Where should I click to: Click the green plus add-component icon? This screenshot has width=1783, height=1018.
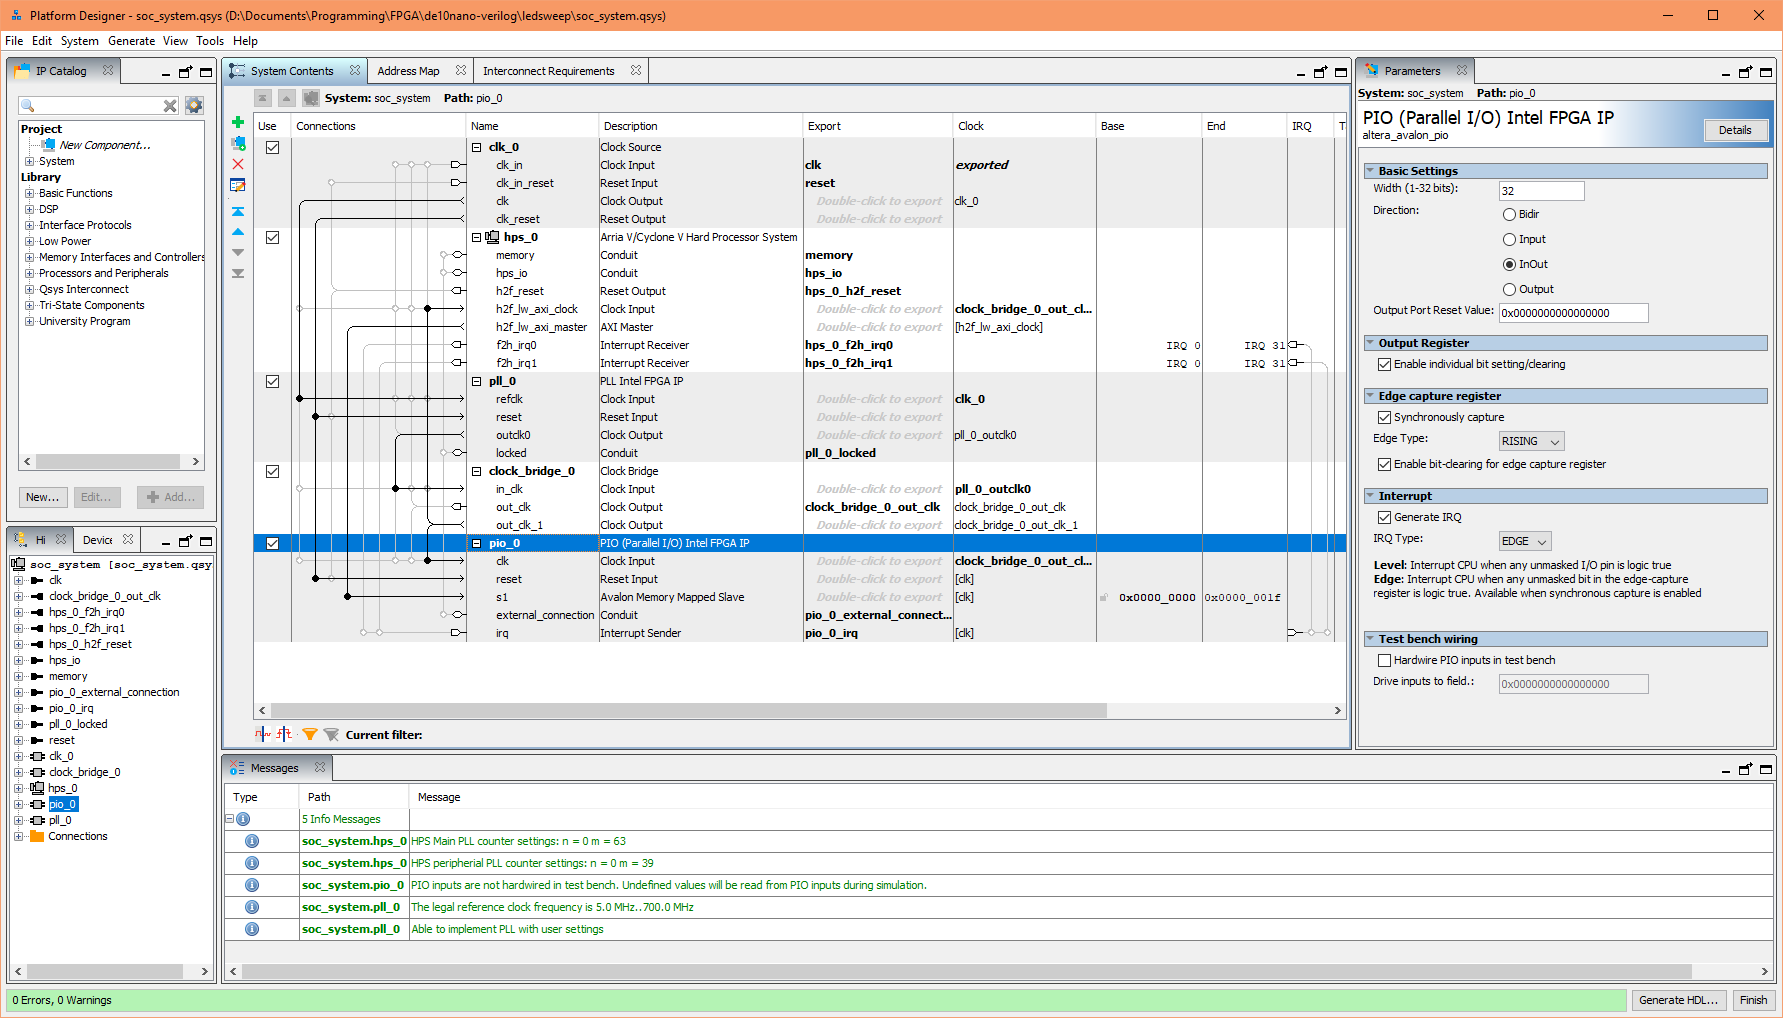point(238,122)
